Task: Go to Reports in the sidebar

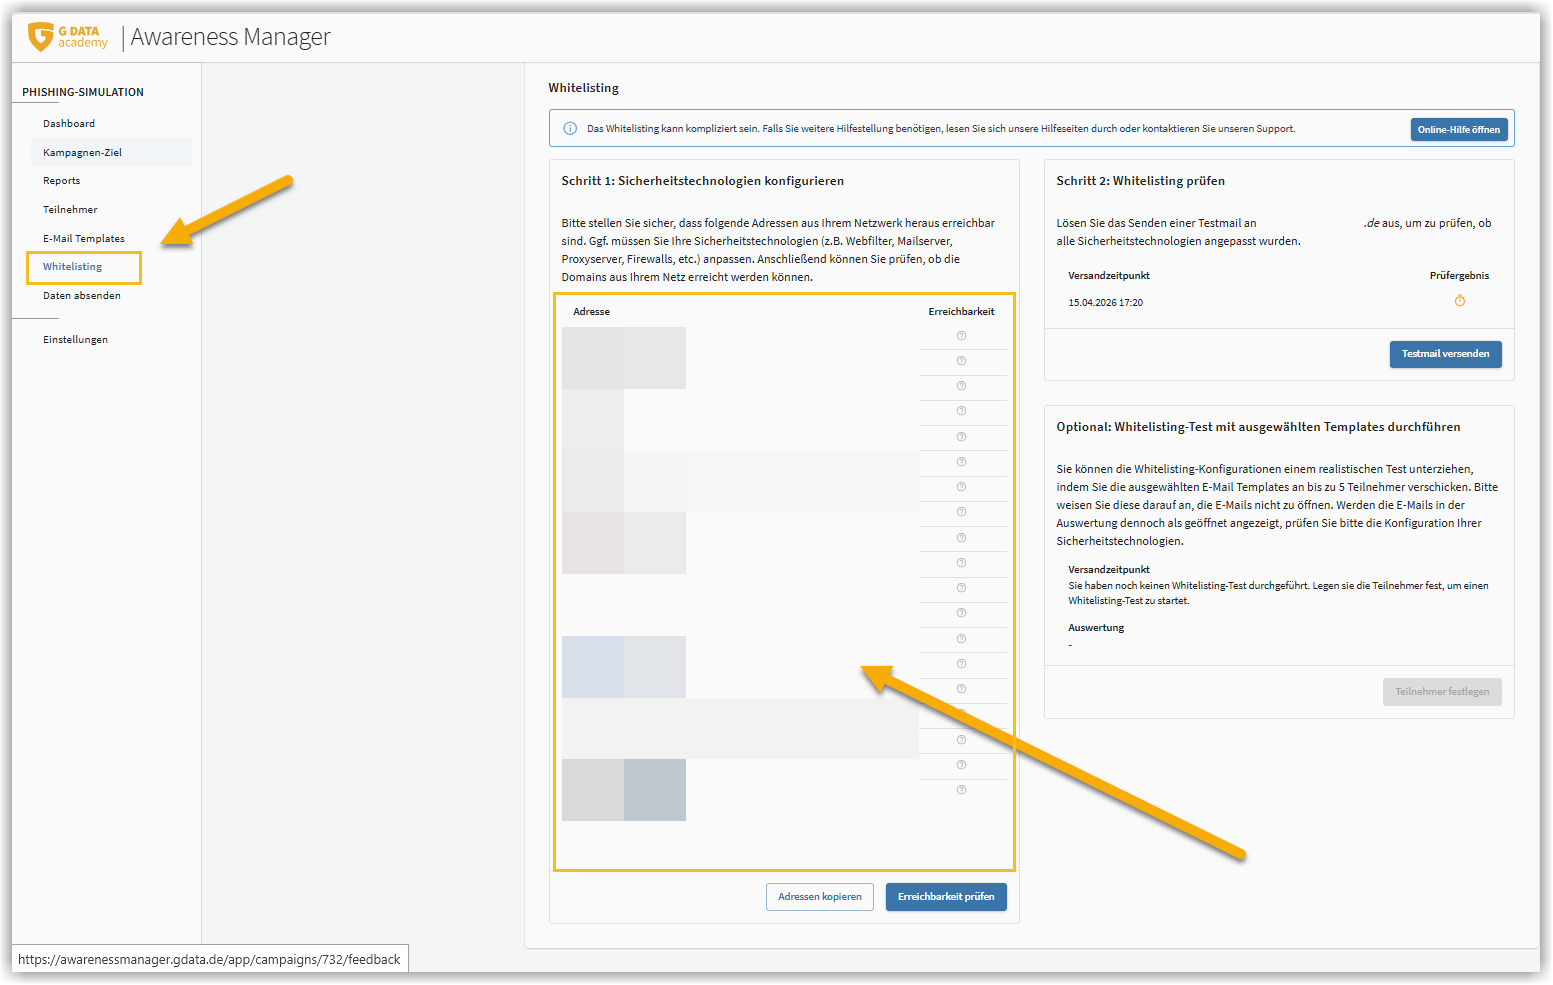Action: [x=61, y=181]
